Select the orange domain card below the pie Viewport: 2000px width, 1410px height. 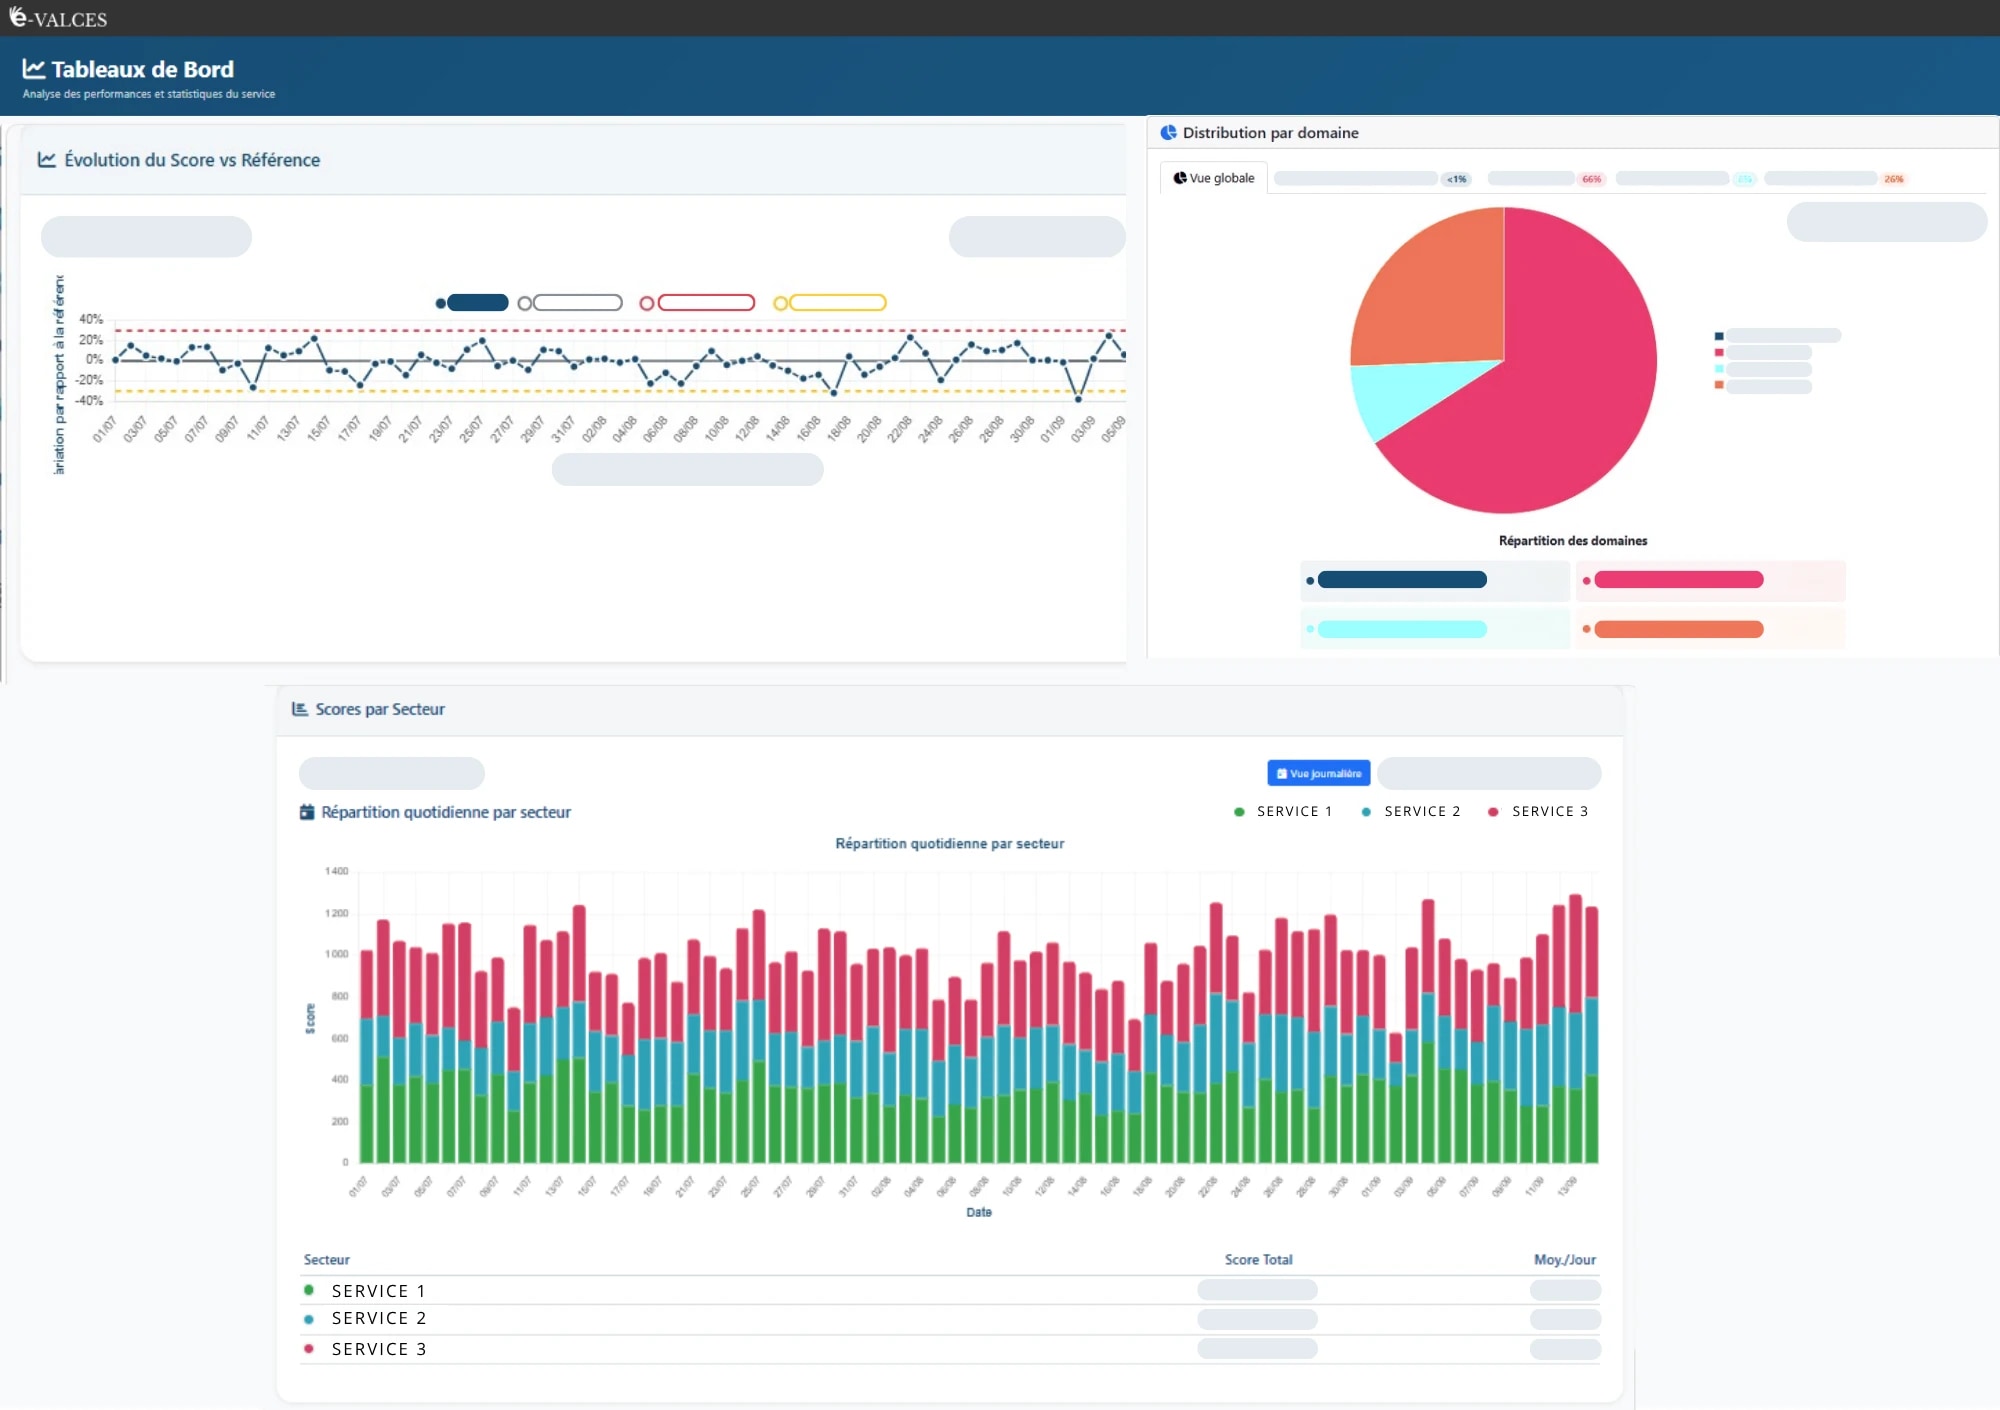[x=1711, y=629]
